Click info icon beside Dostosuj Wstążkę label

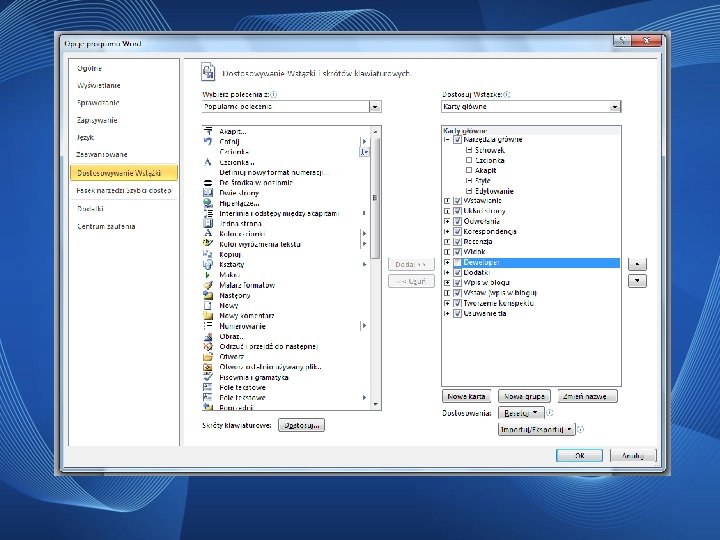[x=506, y=95]
